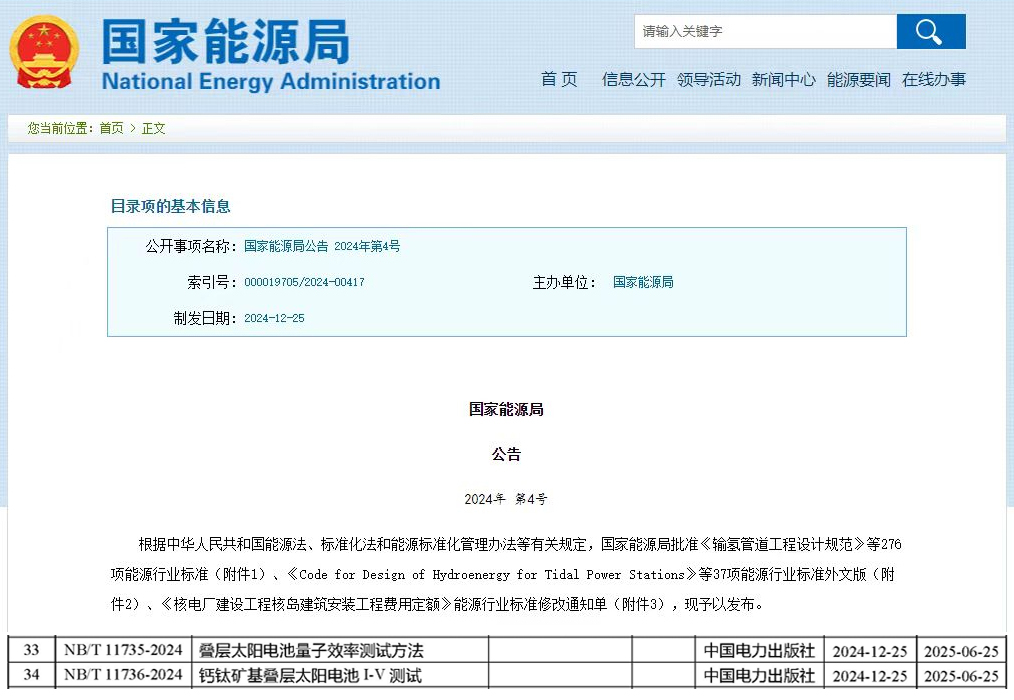This screenshot has height=700, width=1014.
Task: Click the 国家能源局 organizer value
Action: 643,283
